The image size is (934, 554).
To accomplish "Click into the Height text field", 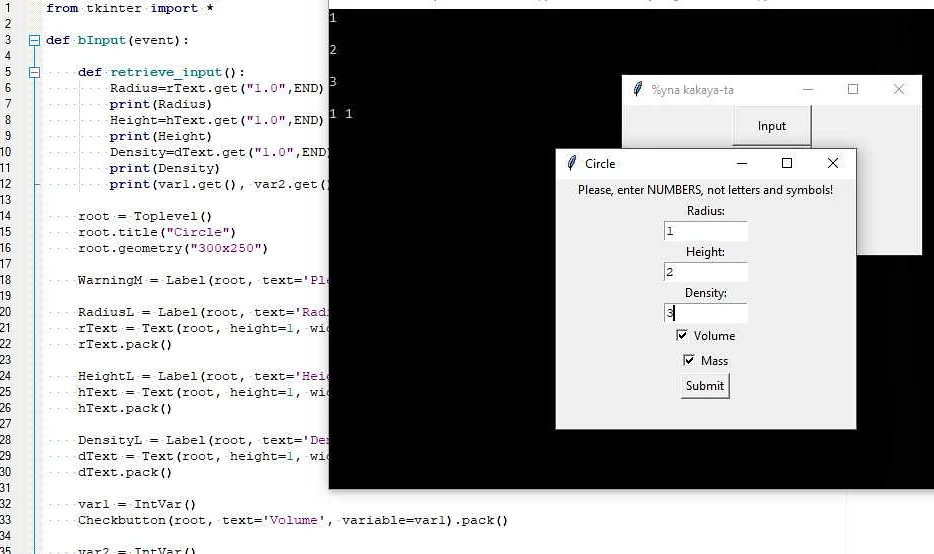I will [x=705, y=272].
